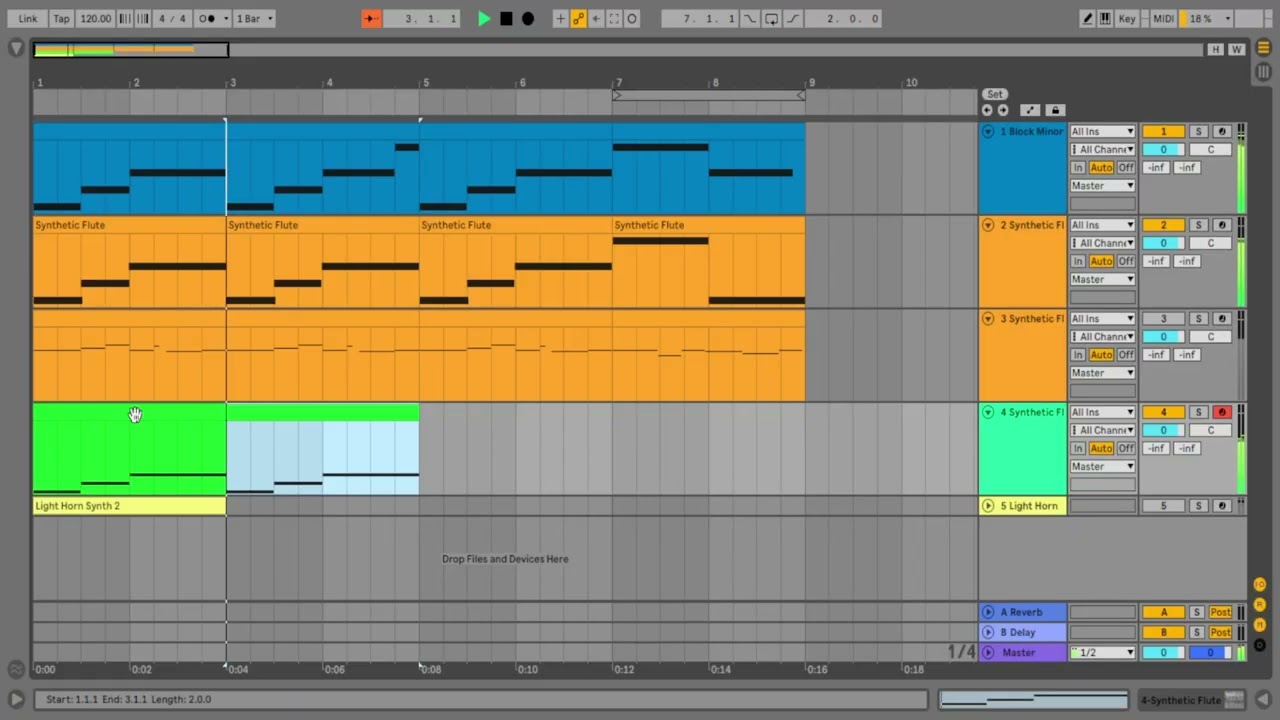Screen dimensions: 1280x720
Task: Enable Key Map Mode
Action: coord(1127,18)
